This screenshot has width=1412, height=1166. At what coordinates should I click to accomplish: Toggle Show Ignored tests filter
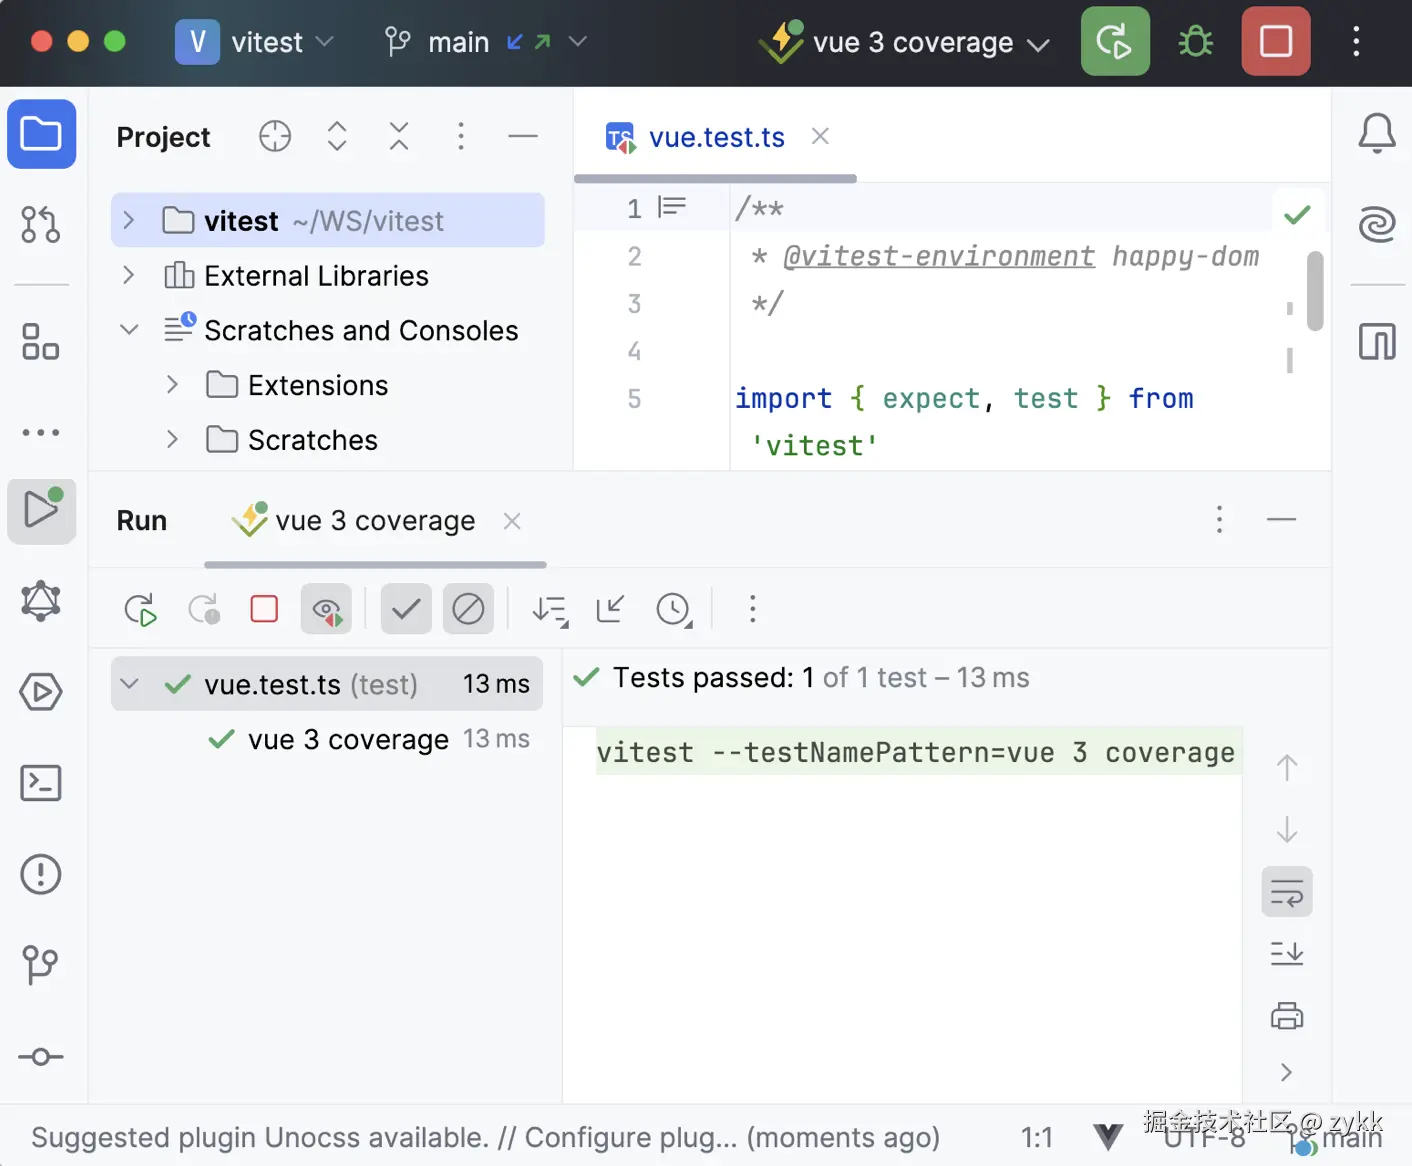[468, 608]
